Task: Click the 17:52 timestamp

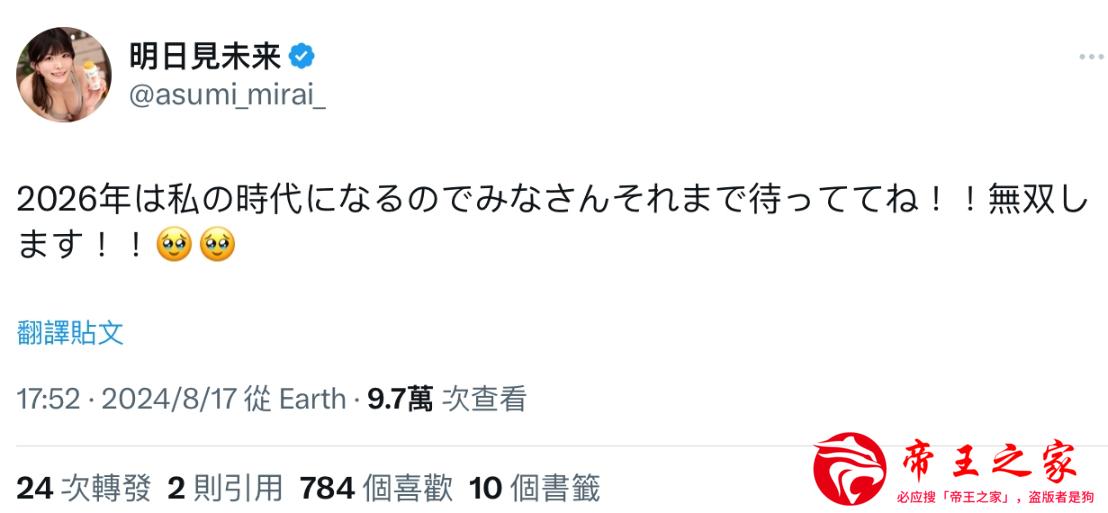Action: (47, 399)
